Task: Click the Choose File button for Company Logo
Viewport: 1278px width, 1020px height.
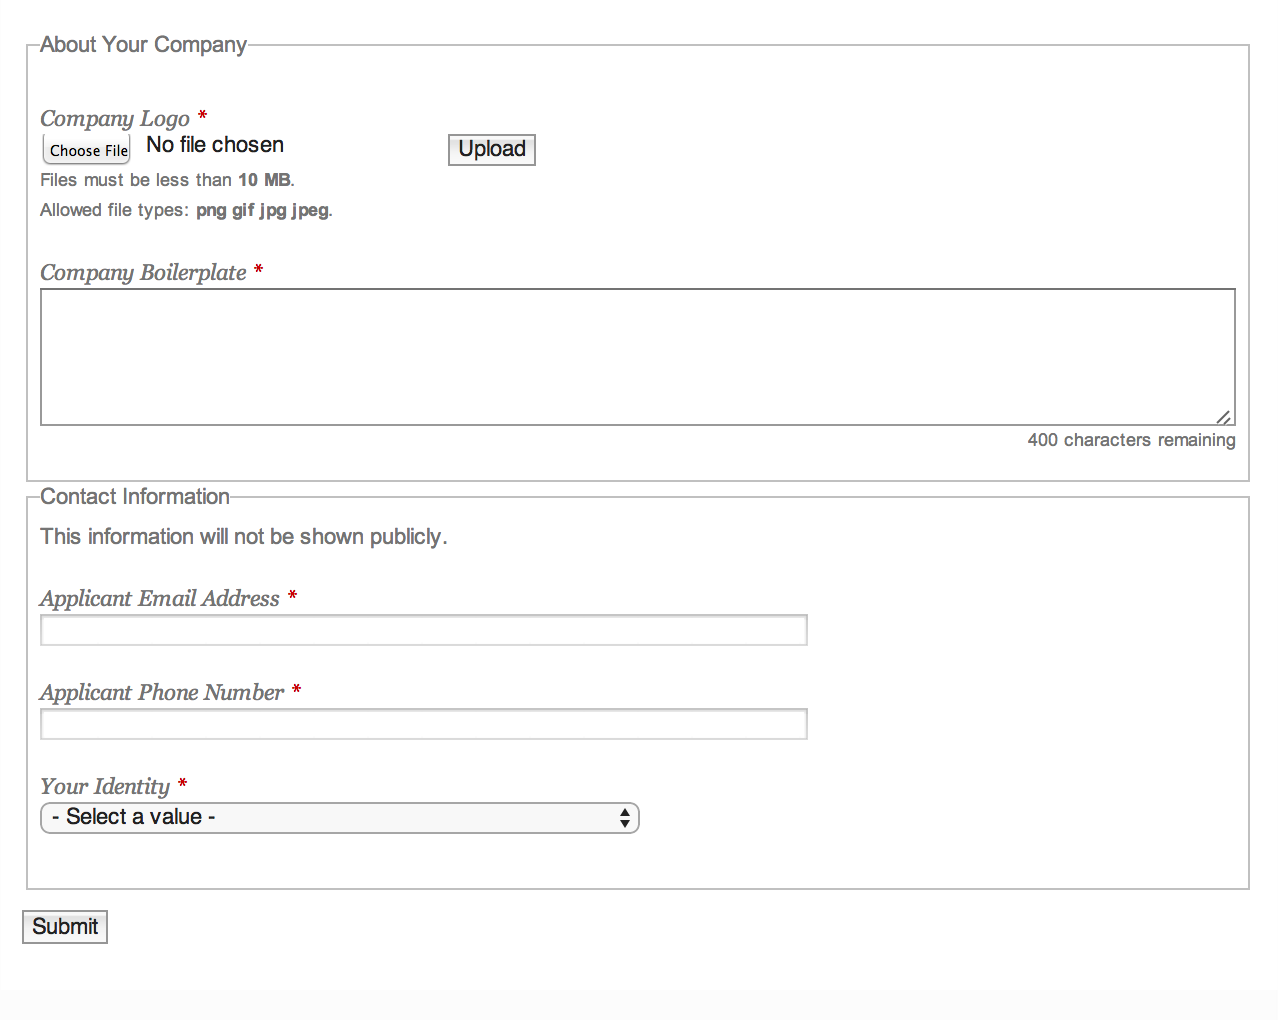Action: point(87,150)
